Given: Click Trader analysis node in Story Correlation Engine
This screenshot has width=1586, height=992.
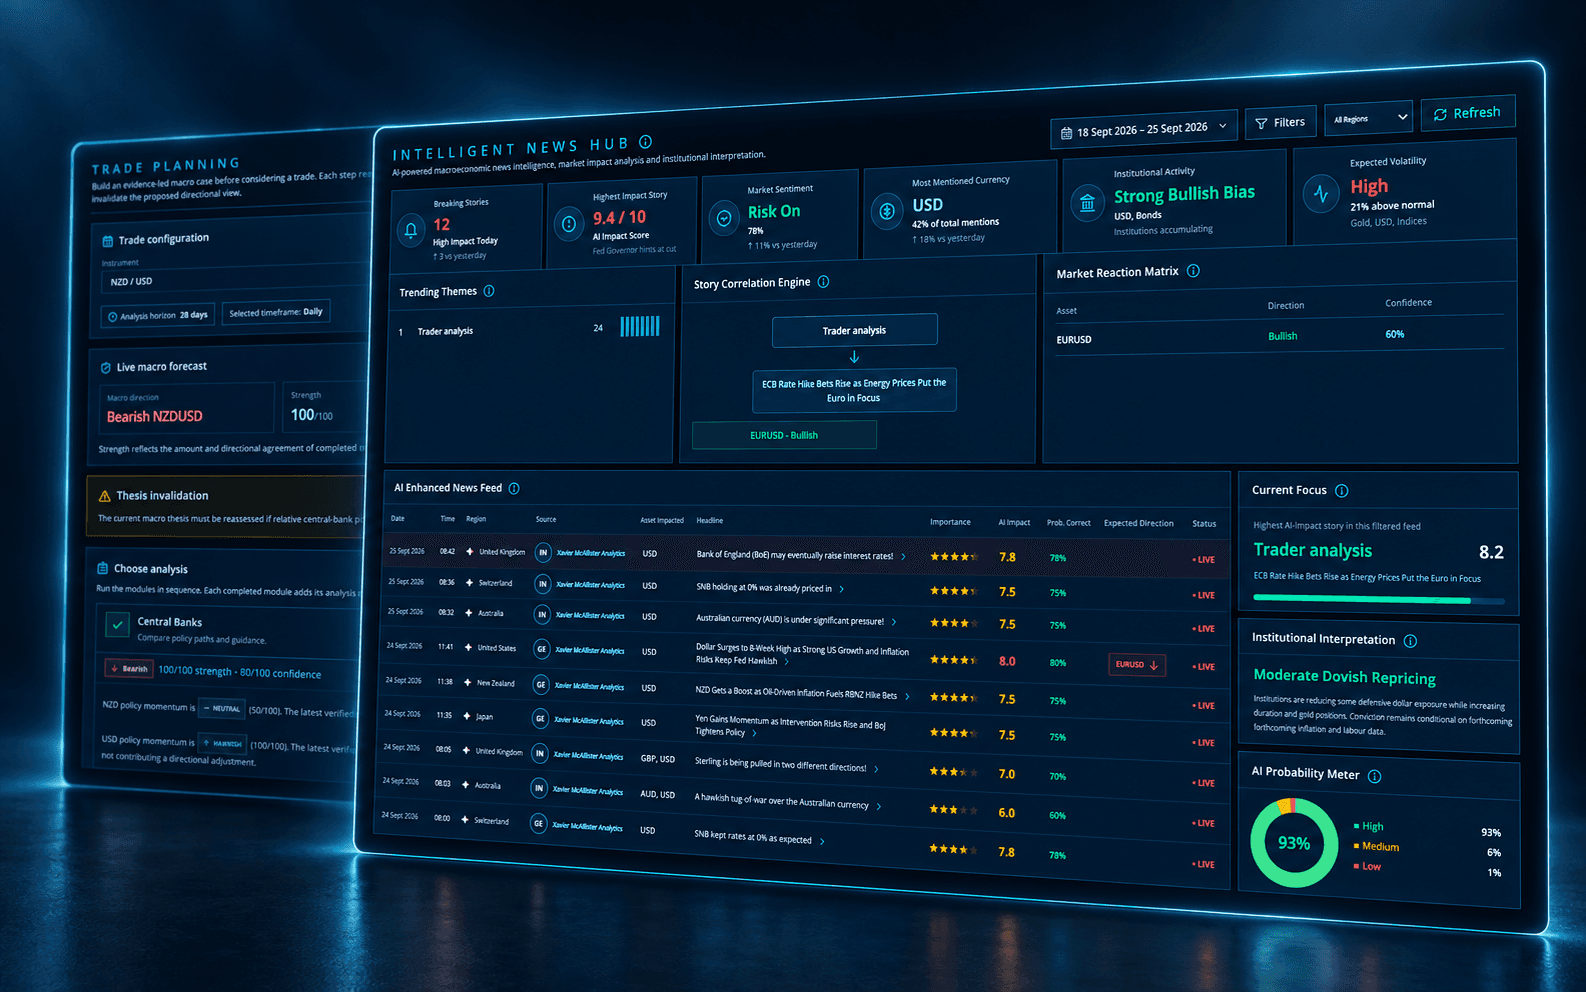Looking at the screenshot, I should [x=854, y=330].
